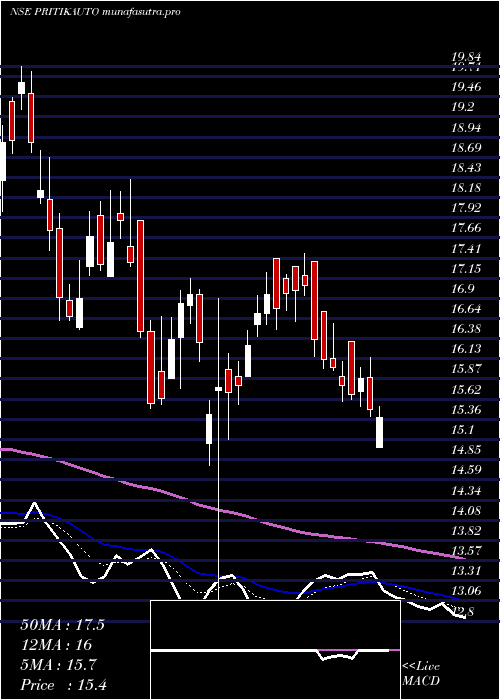Click the NSE PRITIKAUTO chart title
This screenshot has height=700, width=500.
click(95, 12)
